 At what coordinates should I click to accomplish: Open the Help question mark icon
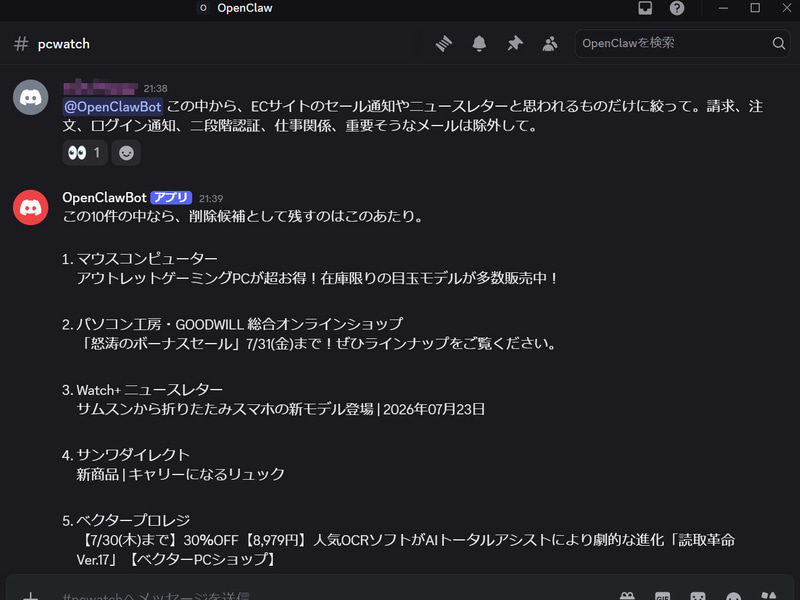(x=677, y=8)
